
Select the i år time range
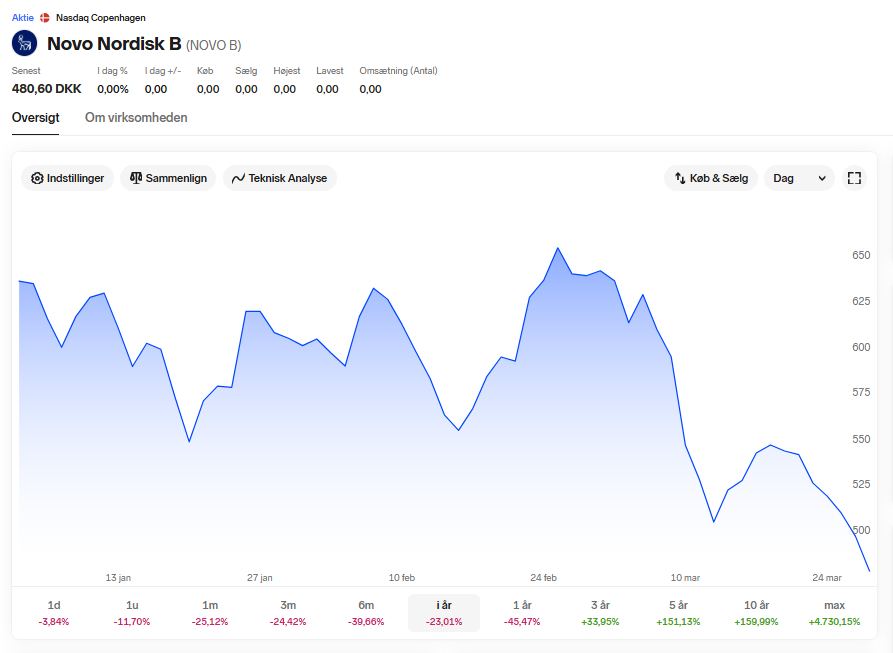pos(444,613)
